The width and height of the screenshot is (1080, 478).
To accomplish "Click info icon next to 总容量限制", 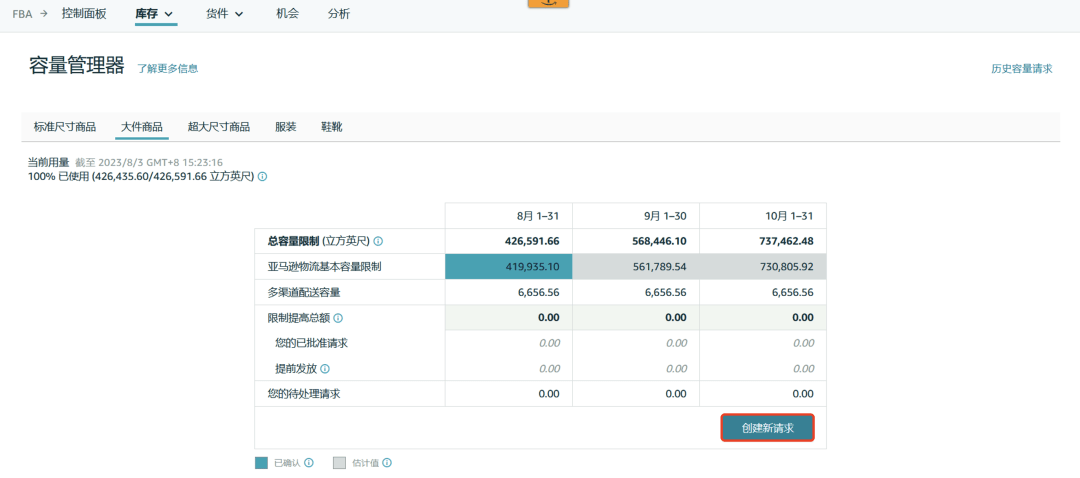I will coord(378,241).
